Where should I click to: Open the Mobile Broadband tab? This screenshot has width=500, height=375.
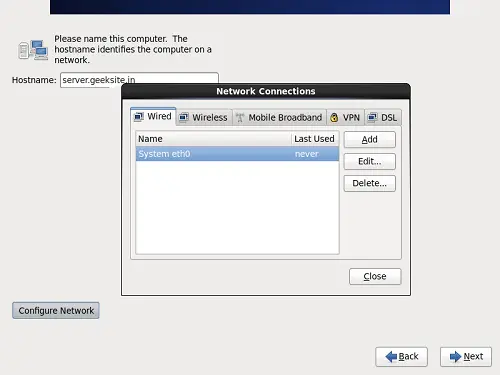[279, 118]
